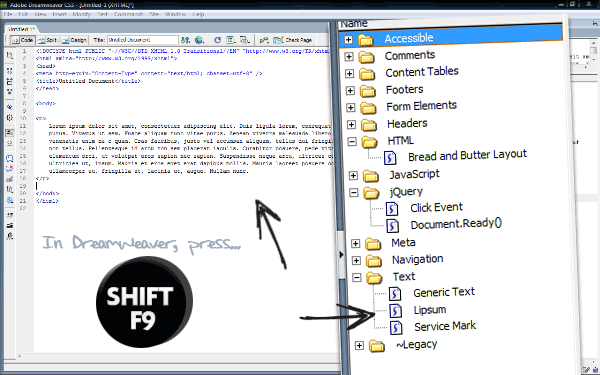Switch to Code view button
This screenshot has width=600, height=375.
point(23,40)
